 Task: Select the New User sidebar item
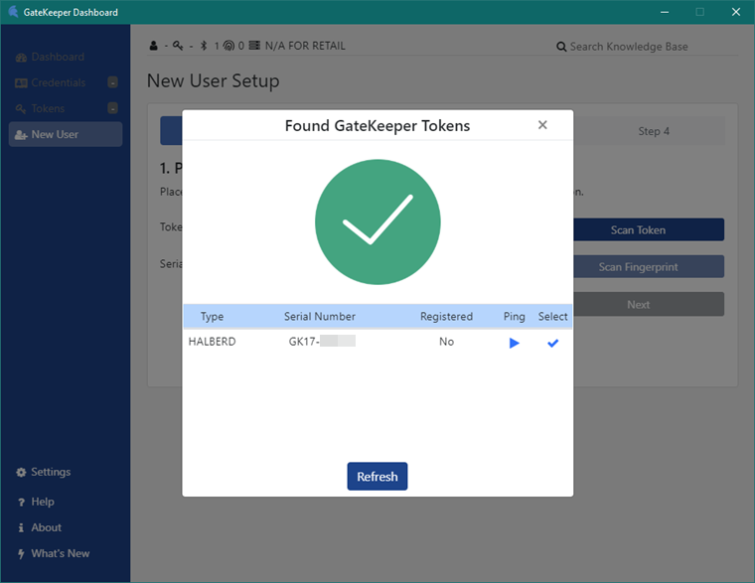pyautogui.click(x=65, y=134)
